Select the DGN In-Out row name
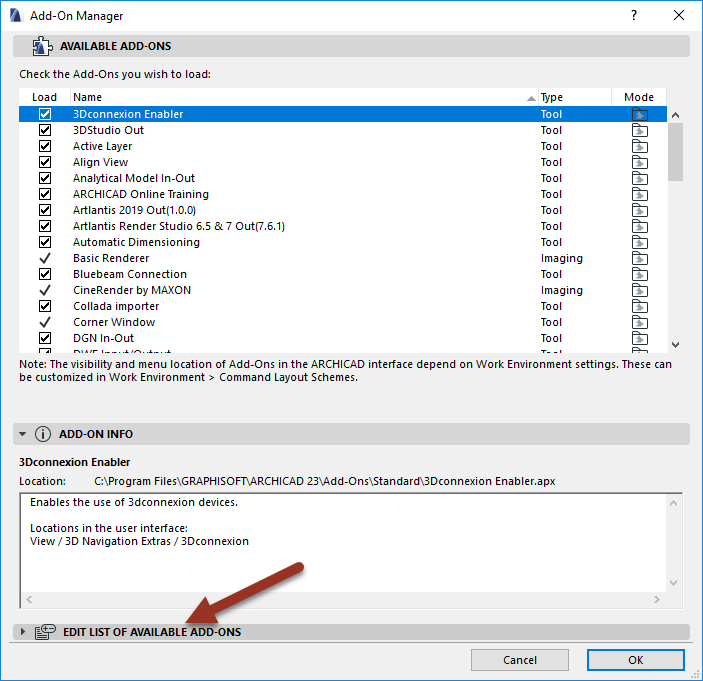This screenshot has width=703, height=681. pos(103,338)
